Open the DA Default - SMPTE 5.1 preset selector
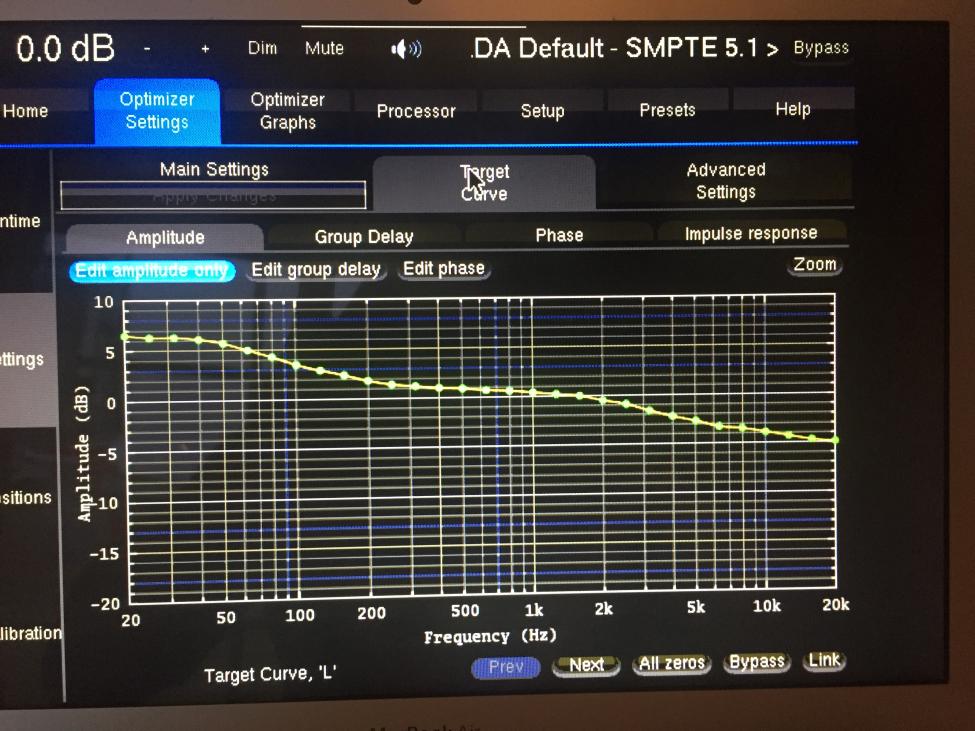 (624, 48)
